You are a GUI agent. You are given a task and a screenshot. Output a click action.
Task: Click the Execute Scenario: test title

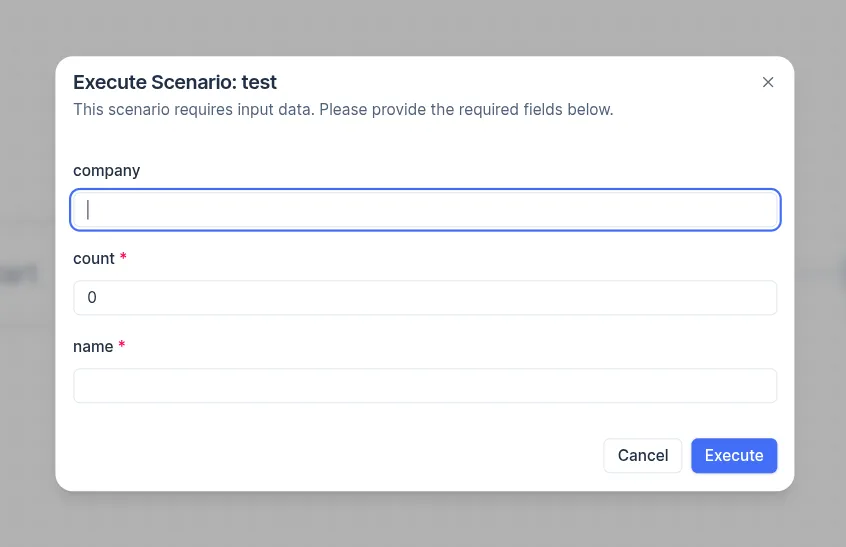(x=175, y=82)
